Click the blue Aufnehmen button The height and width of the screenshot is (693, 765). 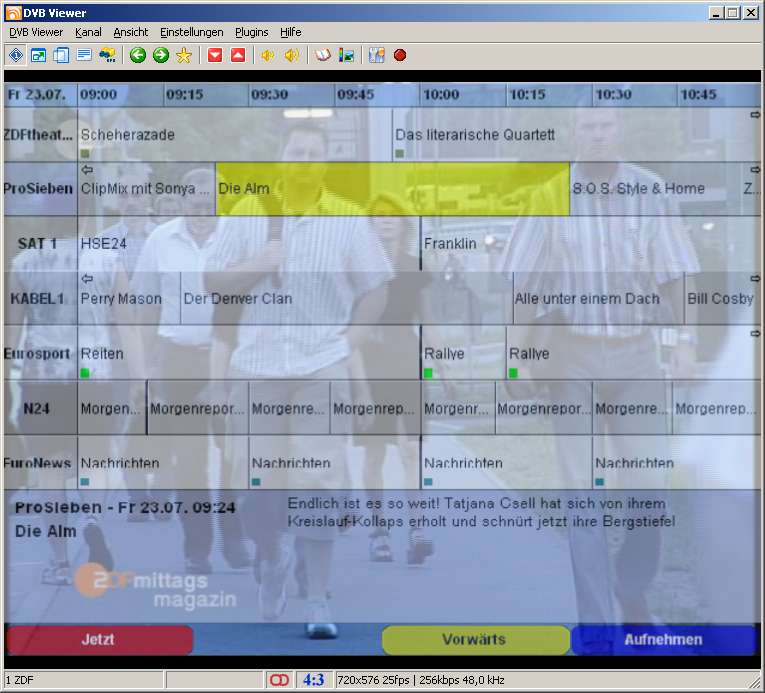(664, 640)
